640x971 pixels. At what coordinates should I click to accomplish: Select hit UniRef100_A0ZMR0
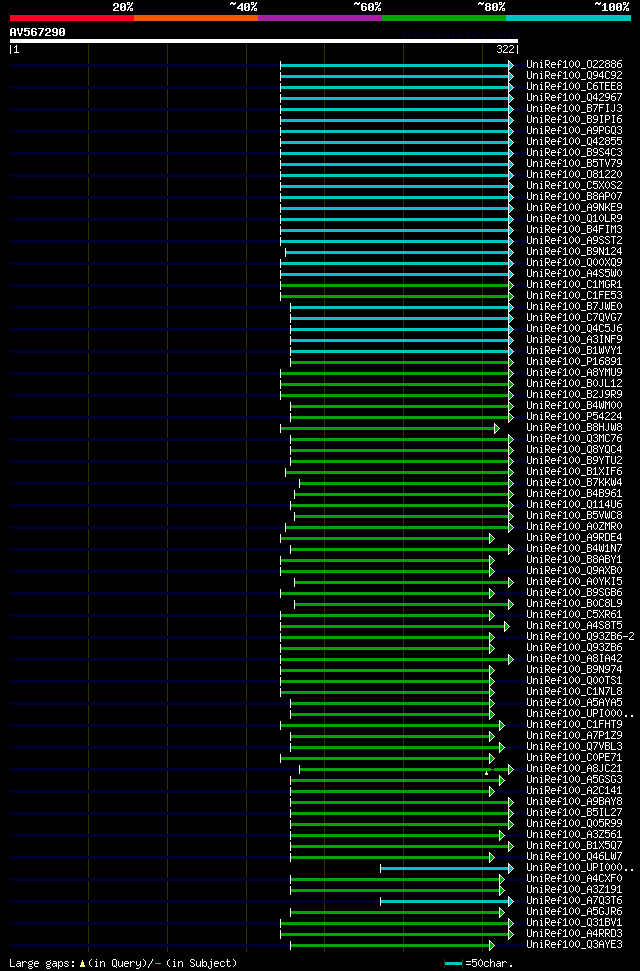click(574, 526)
